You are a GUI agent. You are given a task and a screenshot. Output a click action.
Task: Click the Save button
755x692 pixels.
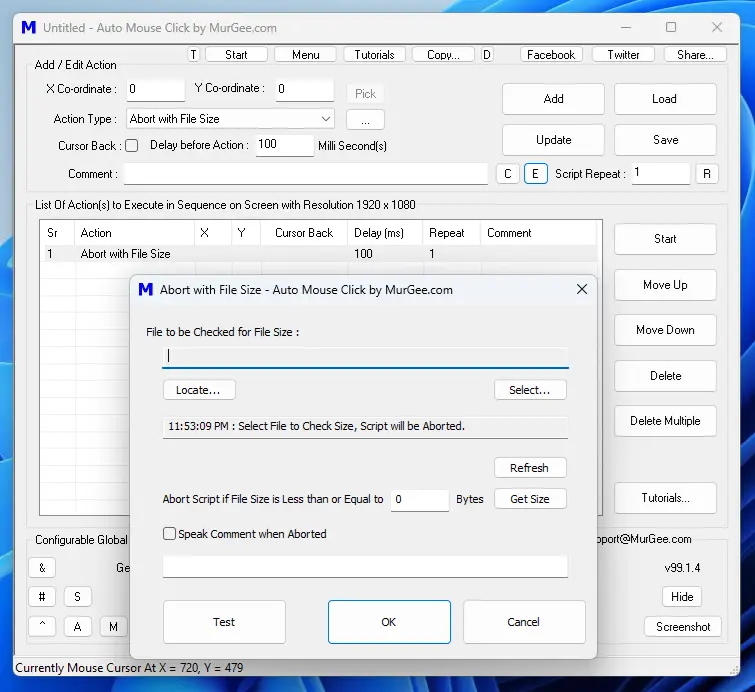(x=665, y=140)
